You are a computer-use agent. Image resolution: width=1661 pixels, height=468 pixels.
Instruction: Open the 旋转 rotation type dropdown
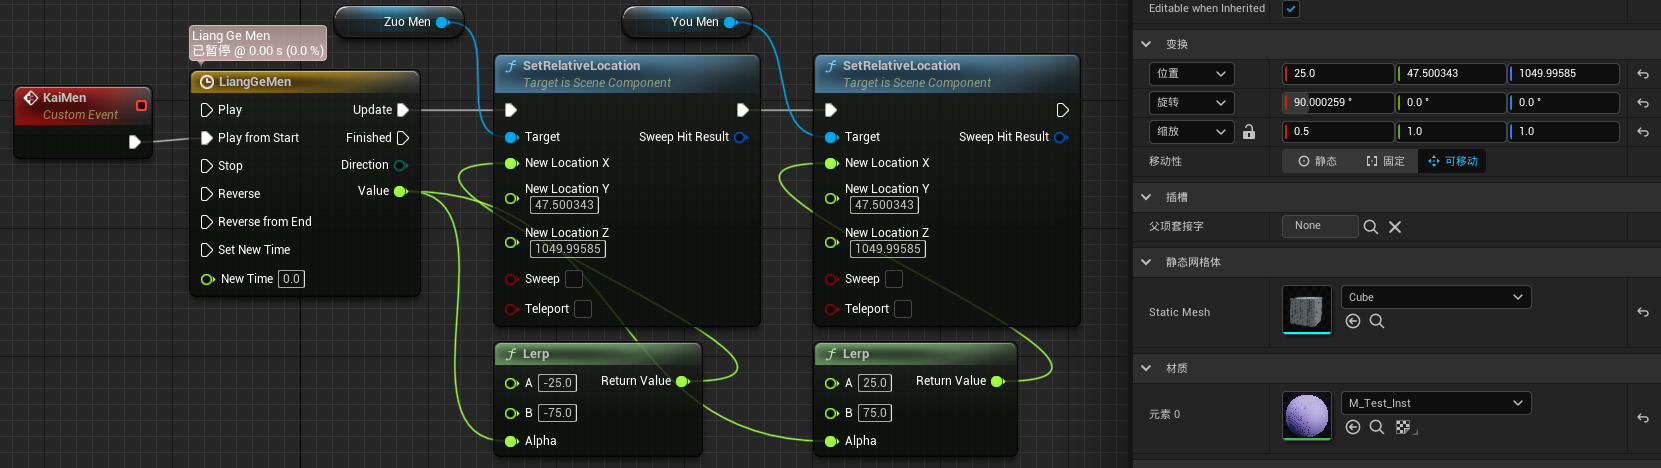coord(1192,103)
